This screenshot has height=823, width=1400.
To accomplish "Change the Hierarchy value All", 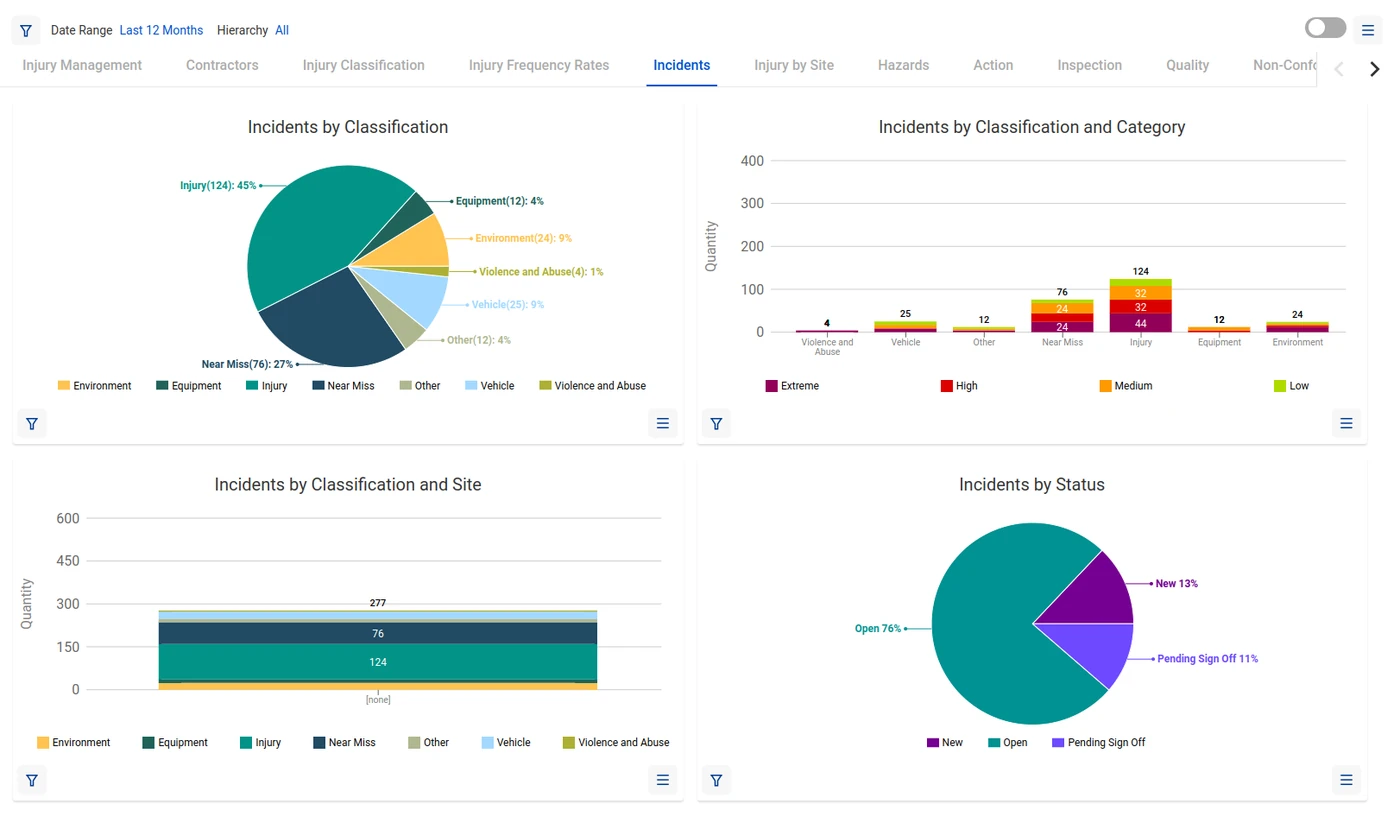I will pos(282,31).
